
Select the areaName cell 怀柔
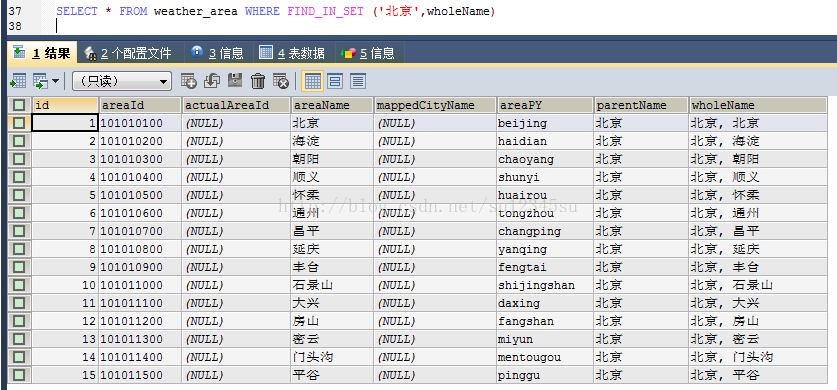332,195
